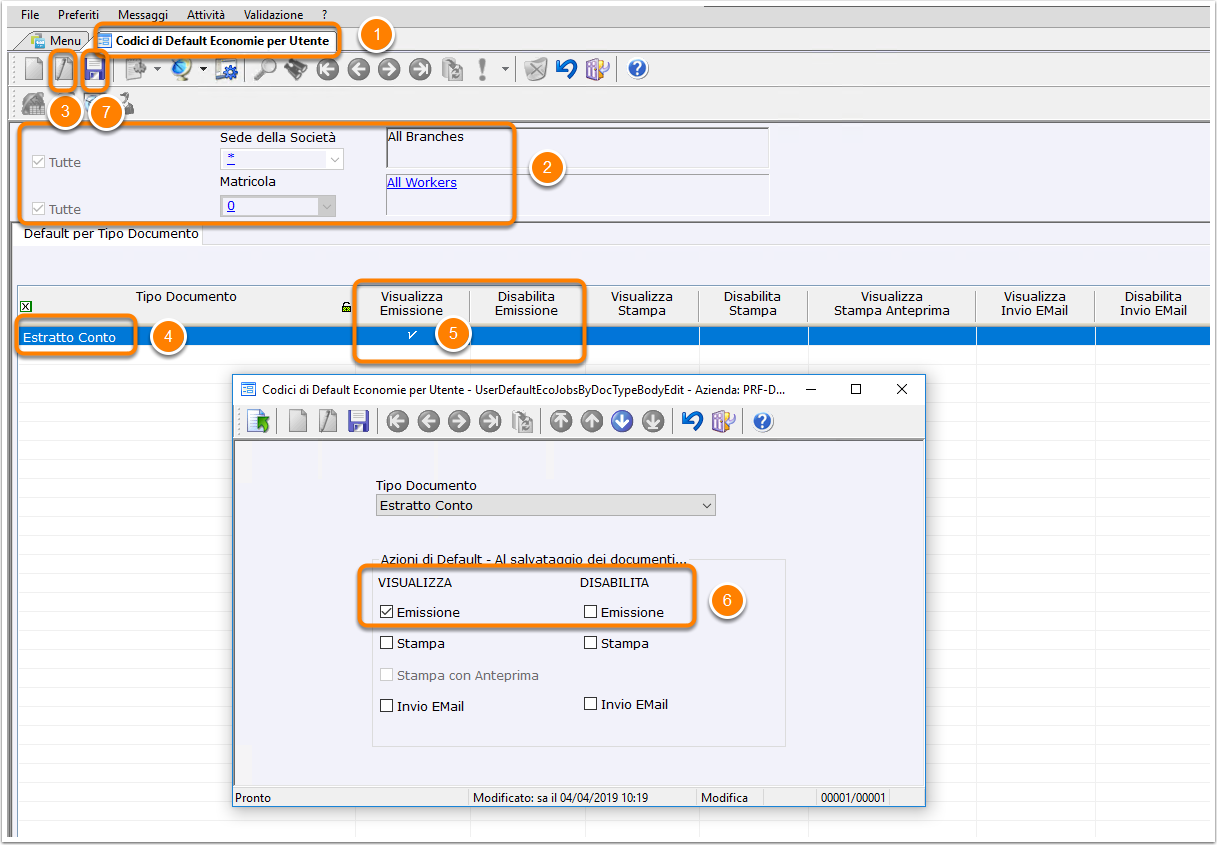Open the Messaggi menu
1217x845 pixels.
[x=142, y=15]
